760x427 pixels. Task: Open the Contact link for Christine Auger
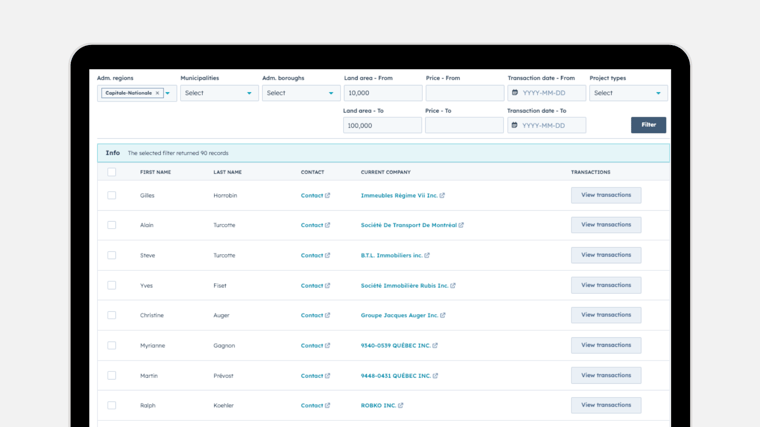click(315, 315)
